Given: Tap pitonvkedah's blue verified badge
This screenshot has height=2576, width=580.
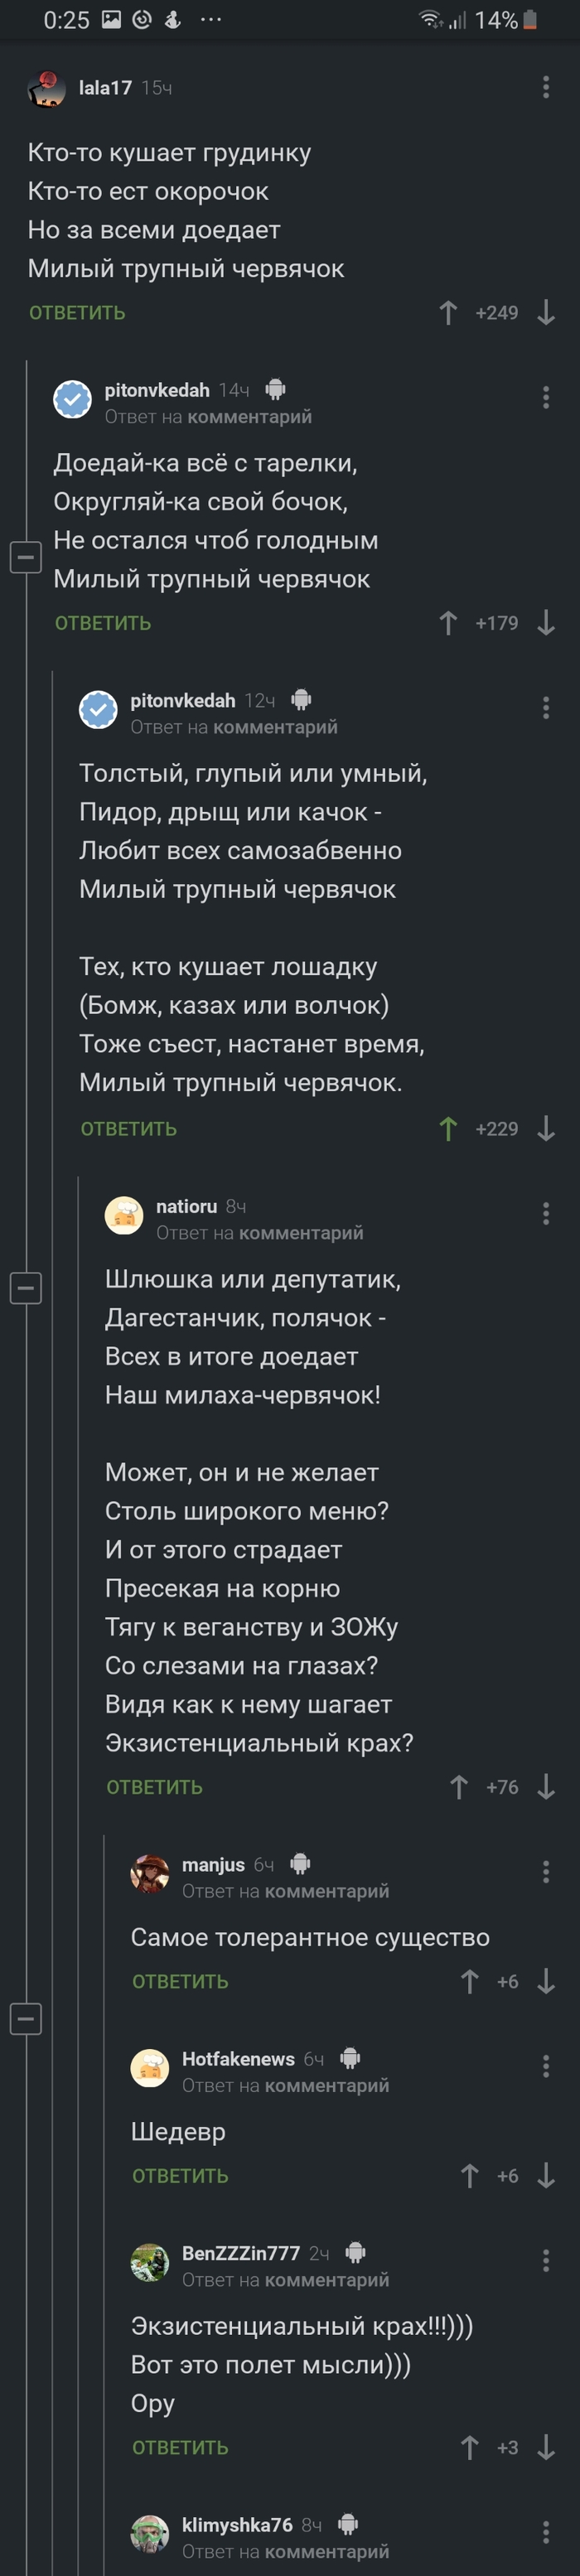Looking at the screenshot, I should point(70,396).
